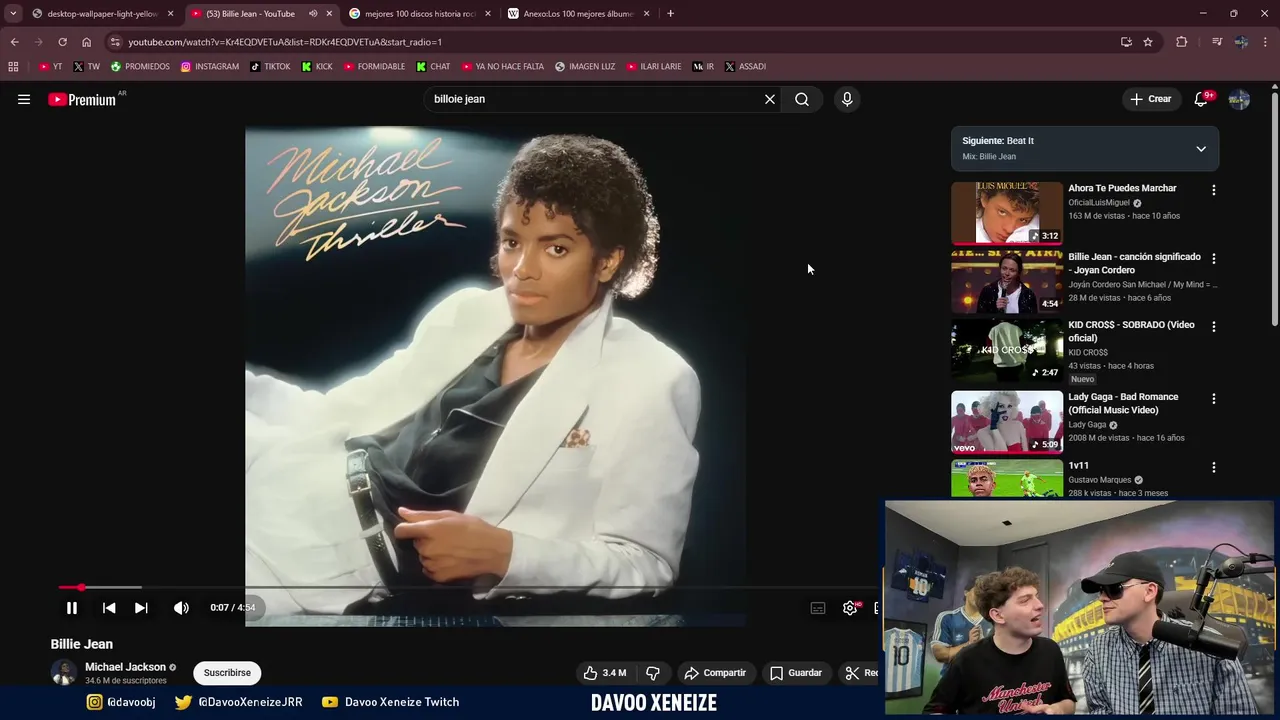Like the video with thumbs up
Screen dimensions: 1280x720
click(x=605, y=673)
